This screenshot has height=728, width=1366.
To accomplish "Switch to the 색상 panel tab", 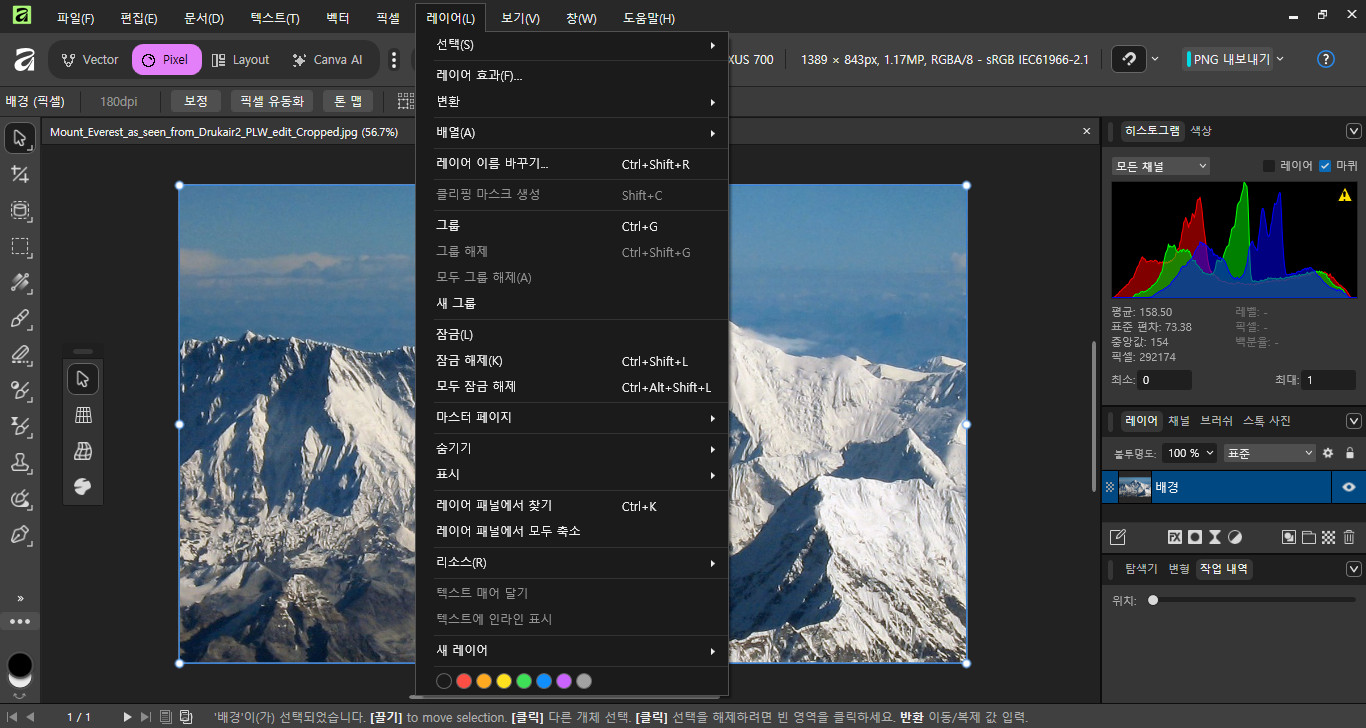I will (1201, 131).
